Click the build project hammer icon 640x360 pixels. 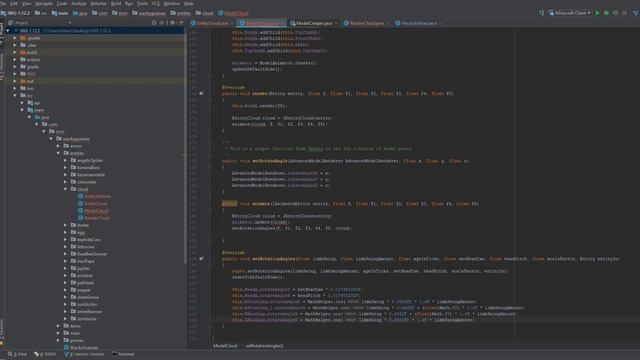pos(542,13)
